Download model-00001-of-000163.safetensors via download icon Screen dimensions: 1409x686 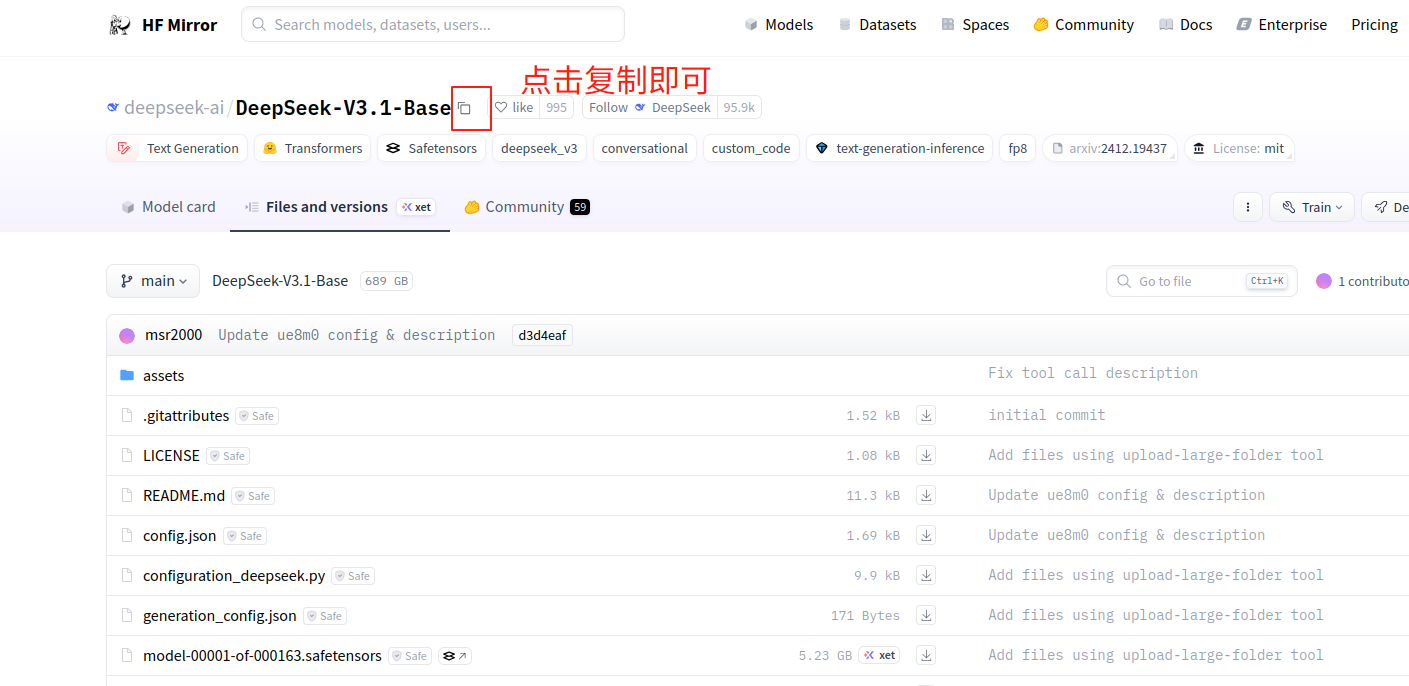927,655
